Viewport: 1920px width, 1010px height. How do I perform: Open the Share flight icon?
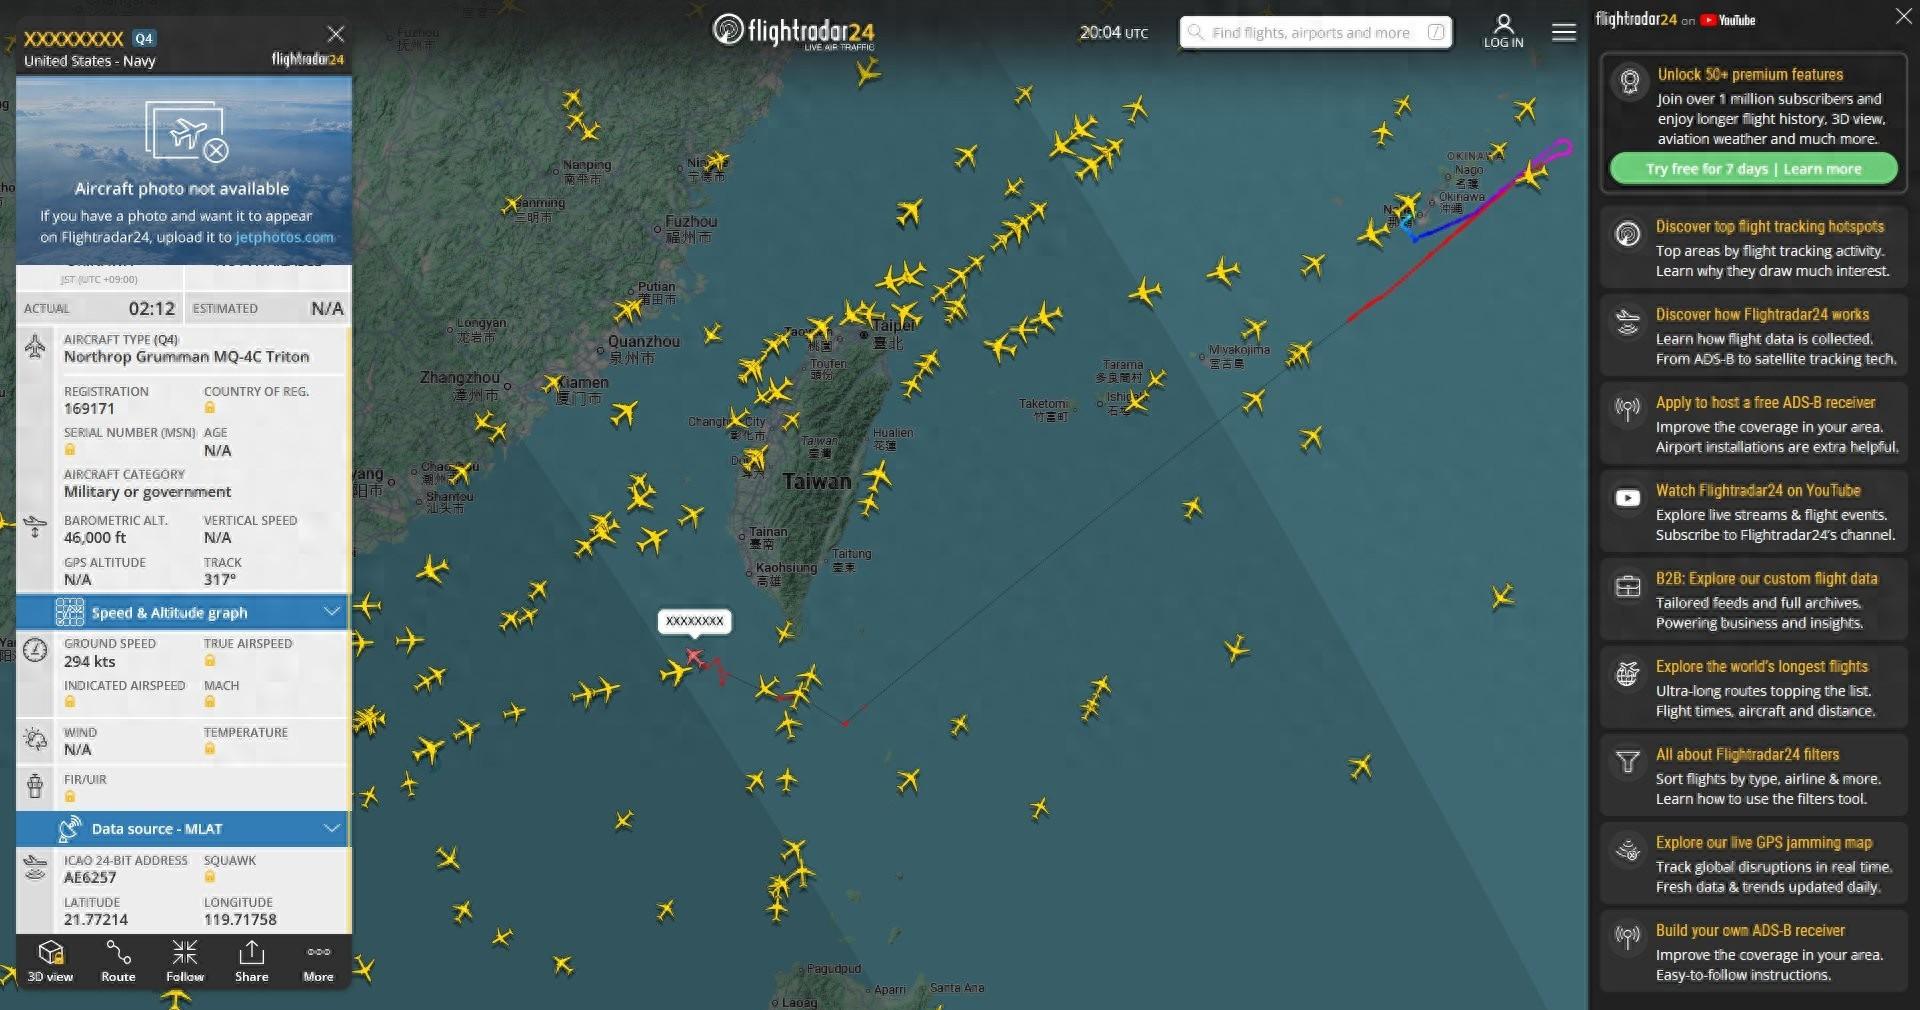[x=252, y=961]
